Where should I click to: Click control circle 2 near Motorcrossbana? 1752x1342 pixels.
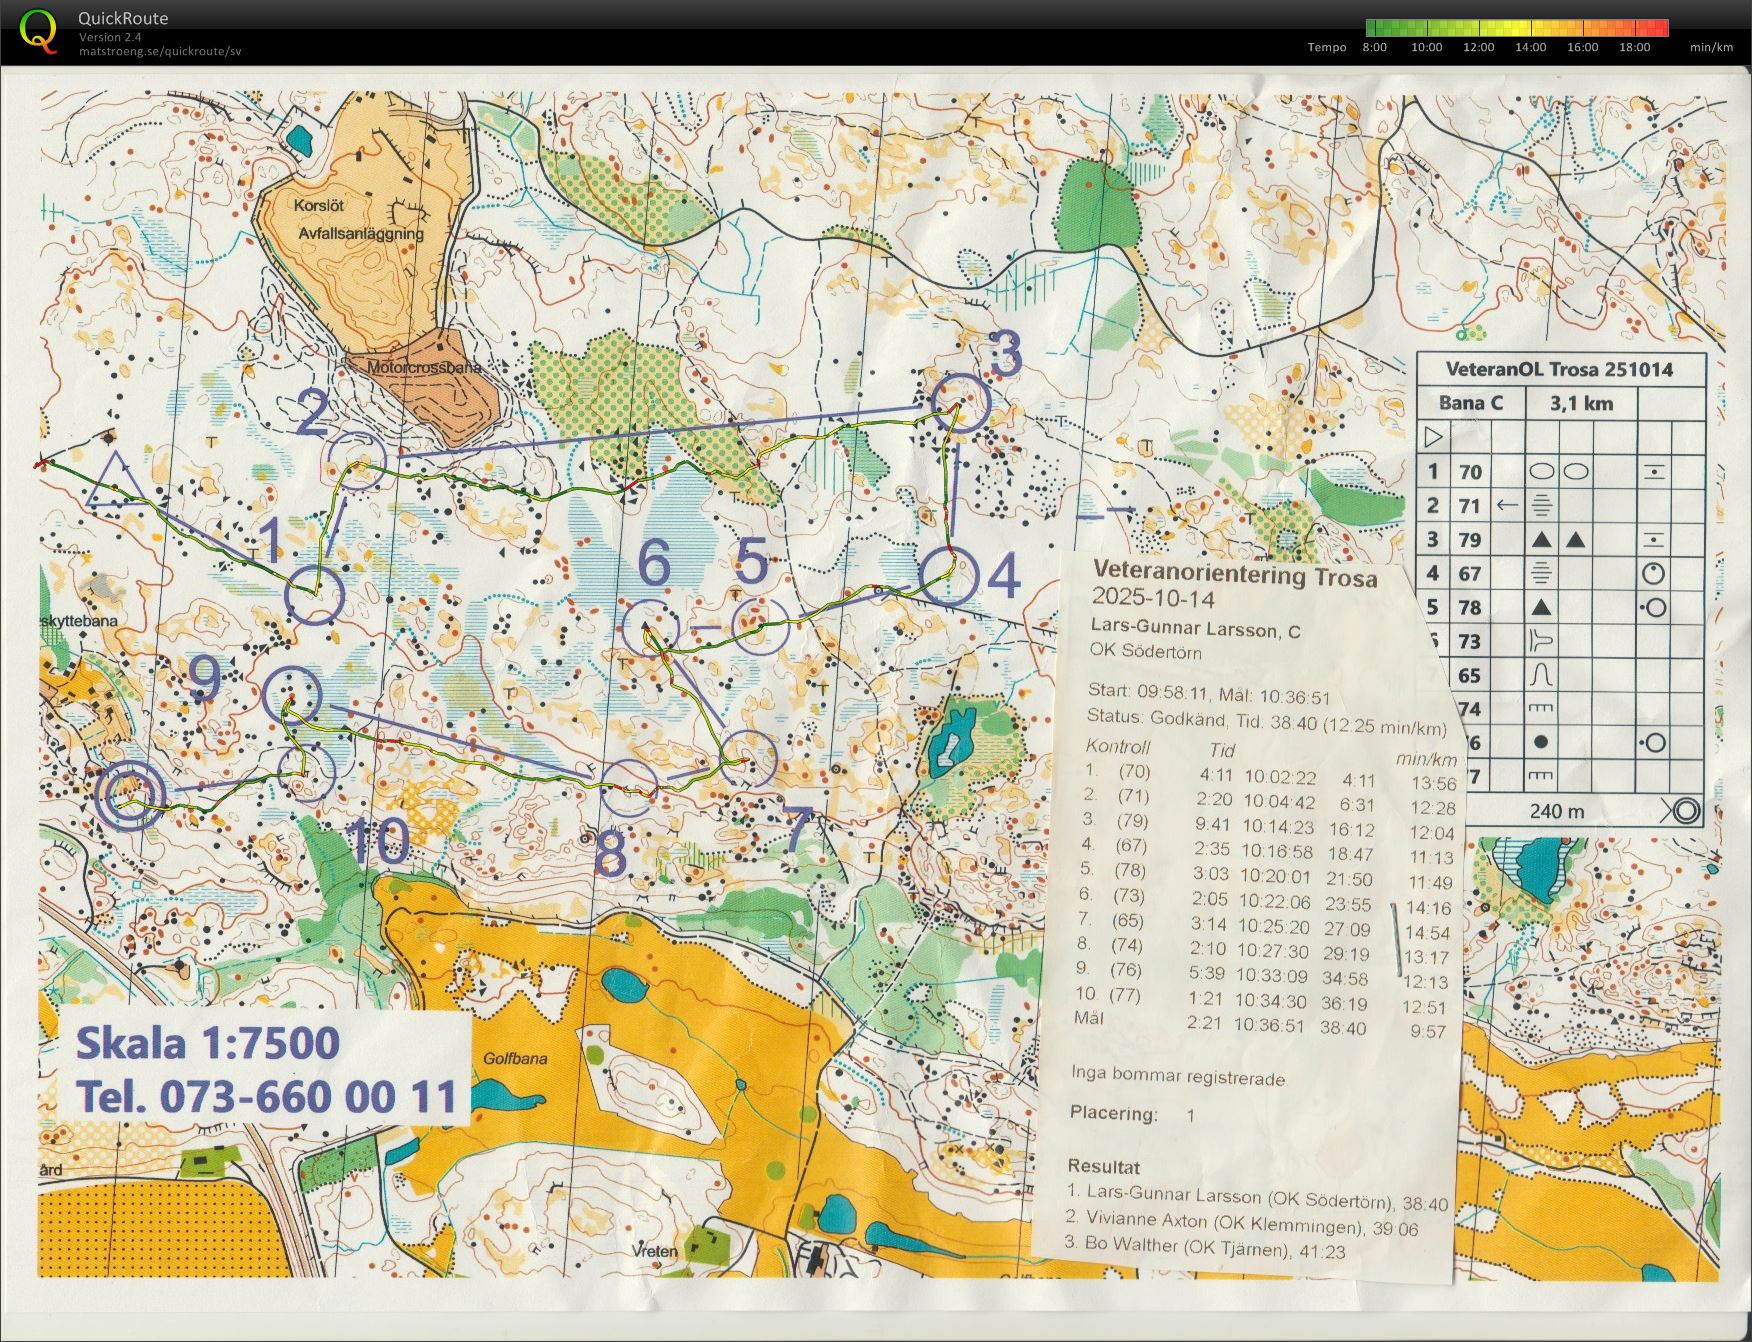357,461
